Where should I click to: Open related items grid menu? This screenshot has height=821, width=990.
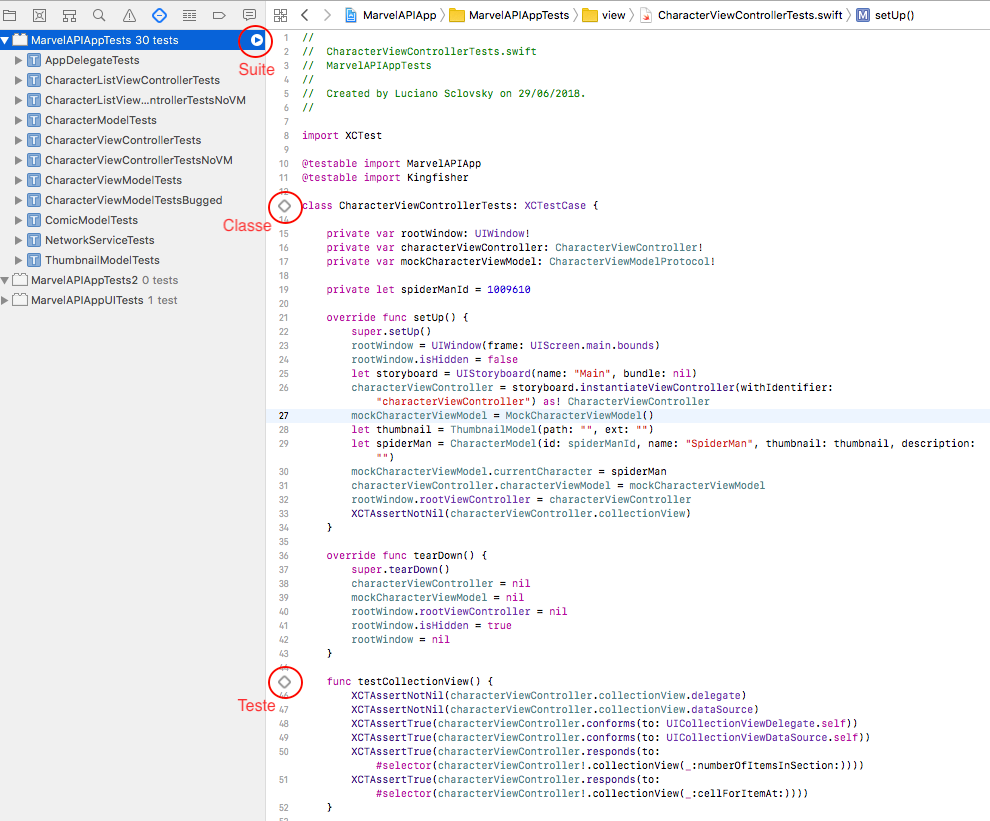tap(280, 15)
